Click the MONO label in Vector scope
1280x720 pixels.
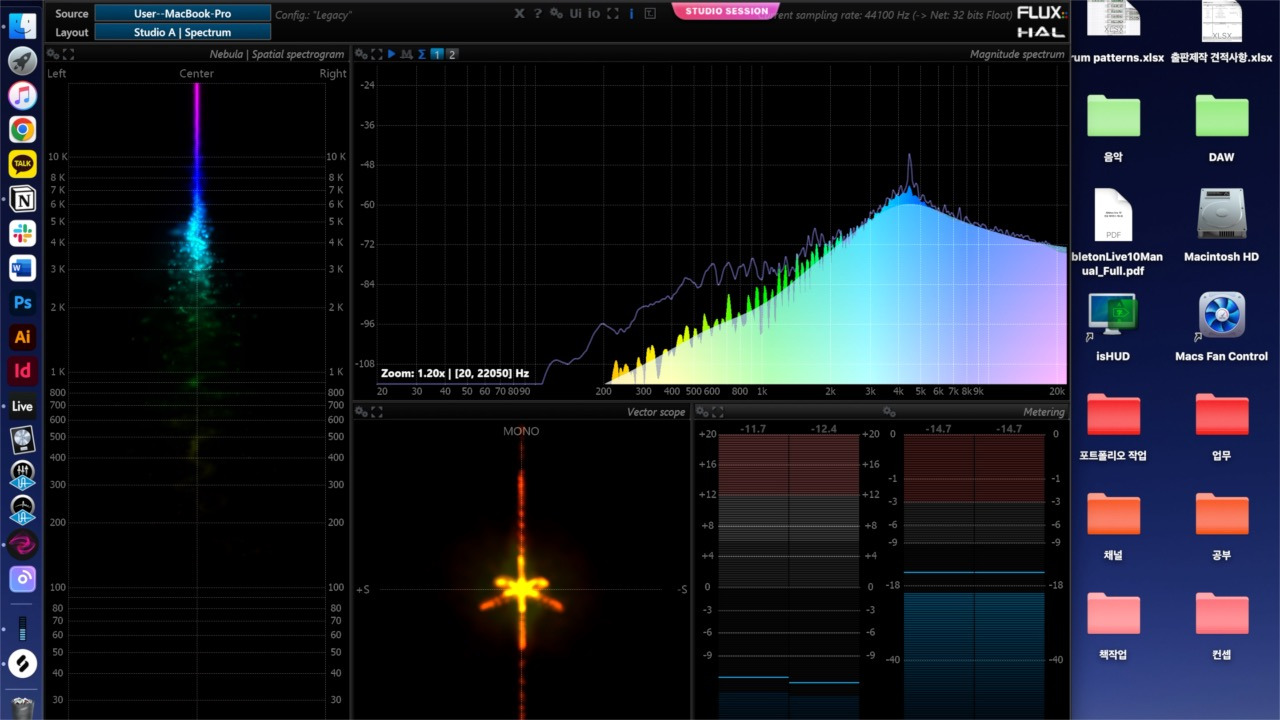coord(521,431)
